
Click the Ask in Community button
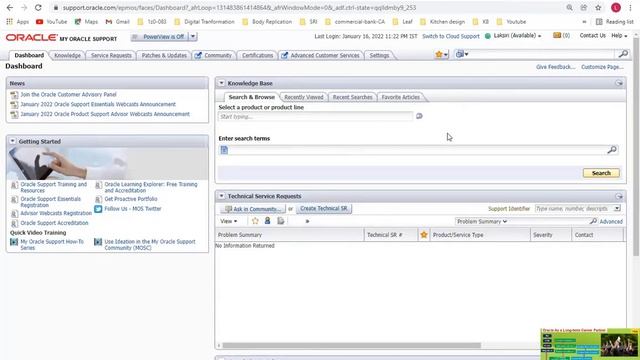tap(253, 209)
